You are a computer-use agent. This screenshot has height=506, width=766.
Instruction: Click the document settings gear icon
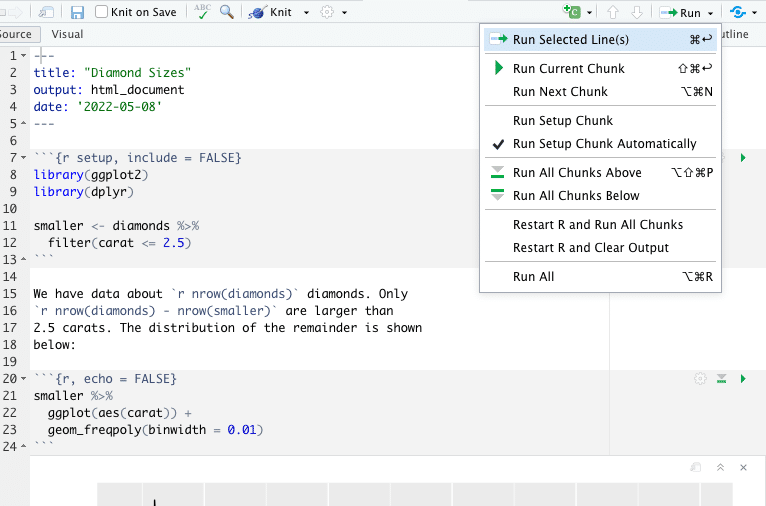coord(327,12)
